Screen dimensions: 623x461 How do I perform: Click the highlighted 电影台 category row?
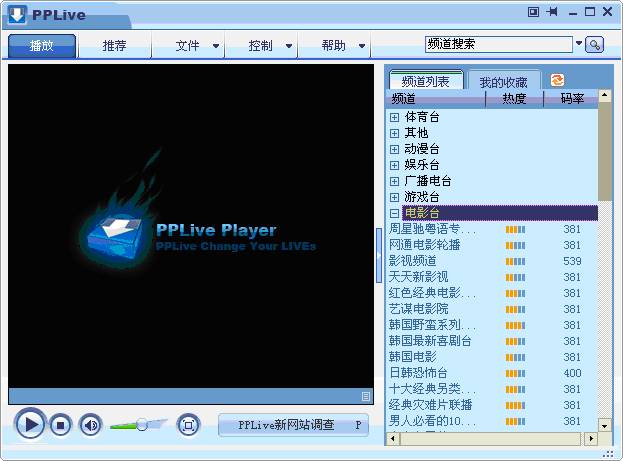500,213
